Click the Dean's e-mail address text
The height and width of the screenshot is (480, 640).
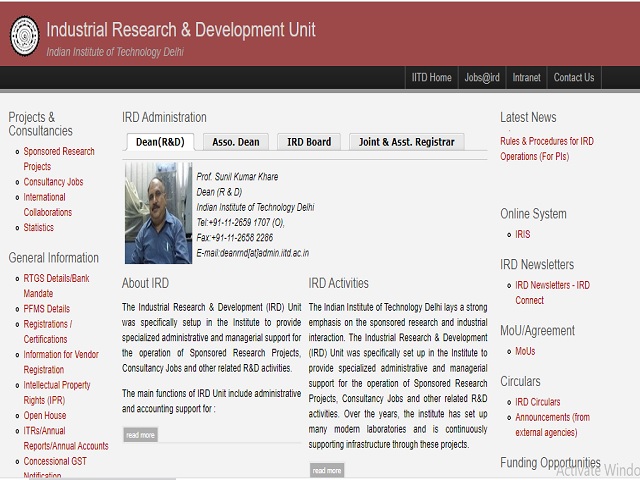pos(253,253)
